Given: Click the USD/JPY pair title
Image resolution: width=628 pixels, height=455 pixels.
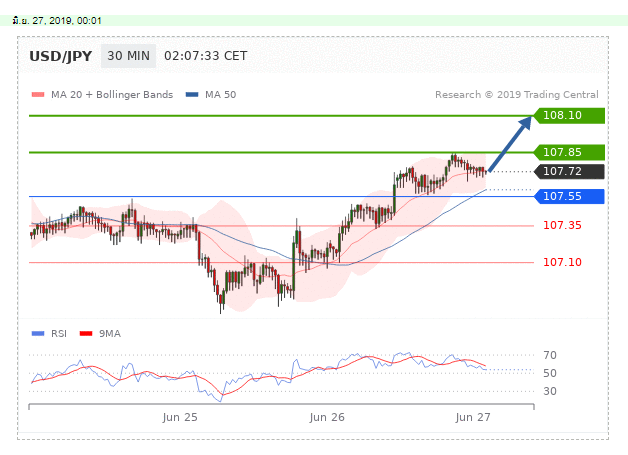Looking at the screenshot, I should point(60,56).
